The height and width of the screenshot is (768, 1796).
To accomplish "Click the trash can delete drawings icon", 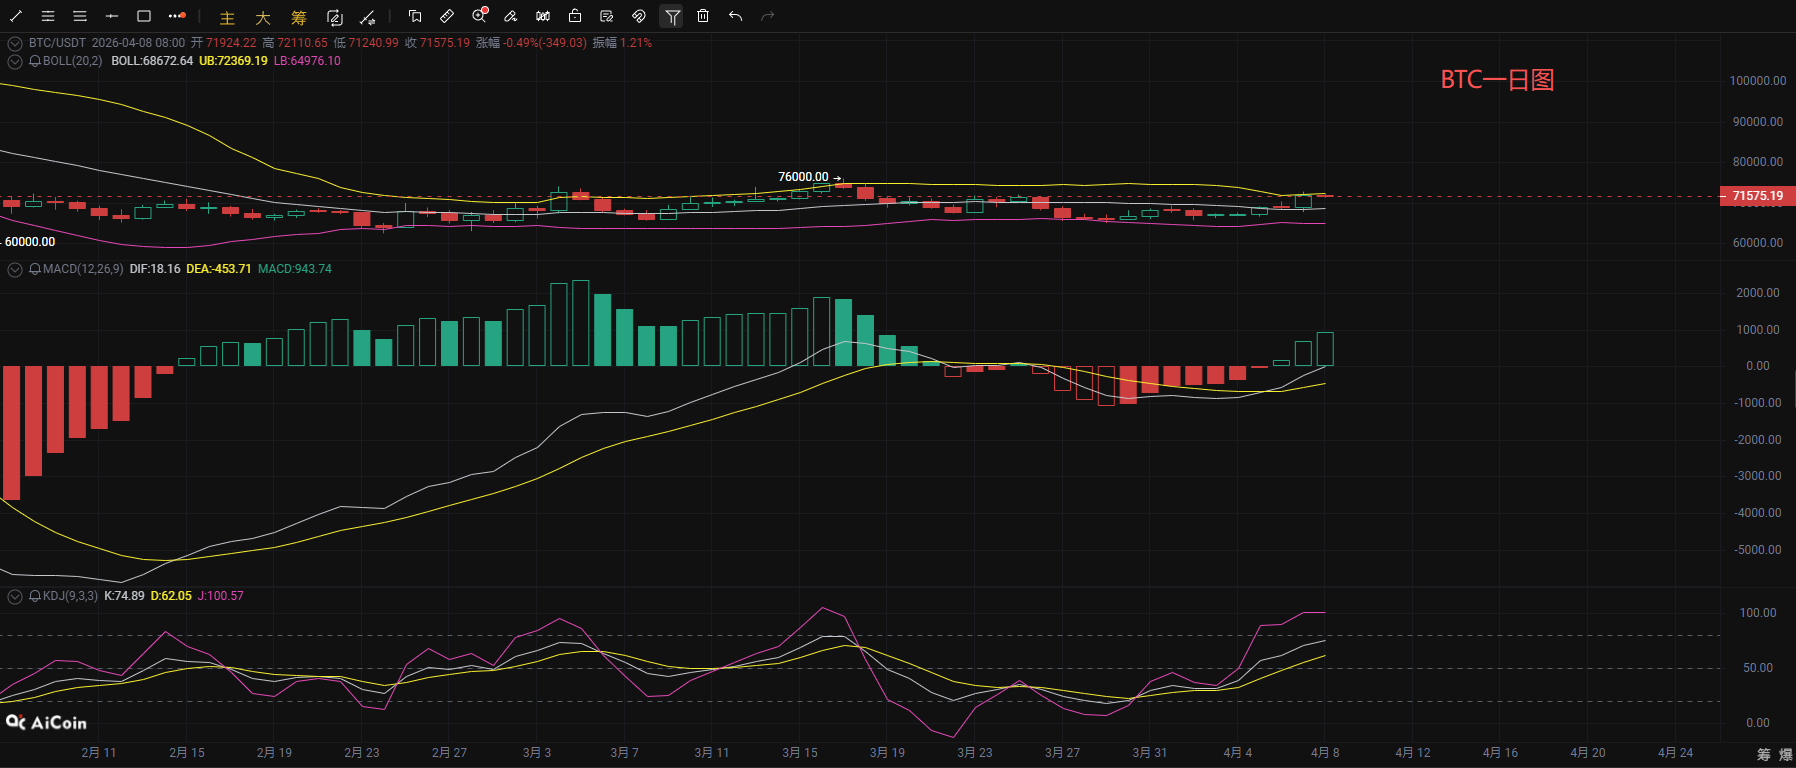I will click(x=703, y=16).
